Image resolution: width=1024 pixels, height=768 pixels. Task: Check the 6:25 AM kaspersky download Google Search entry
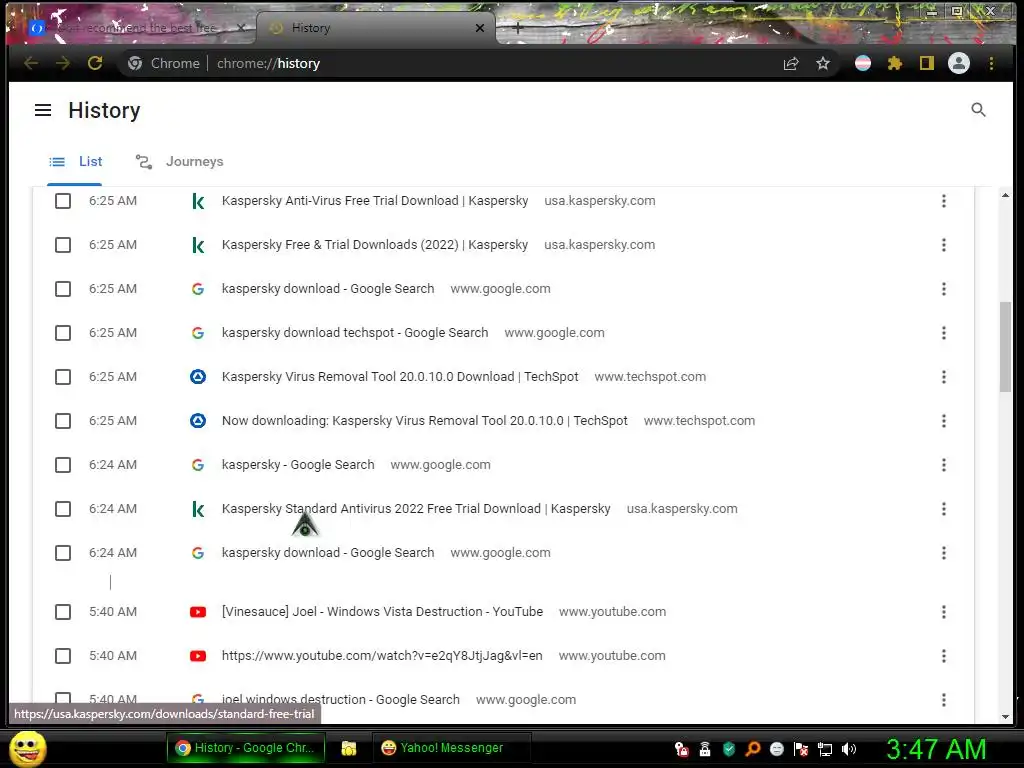63,289
